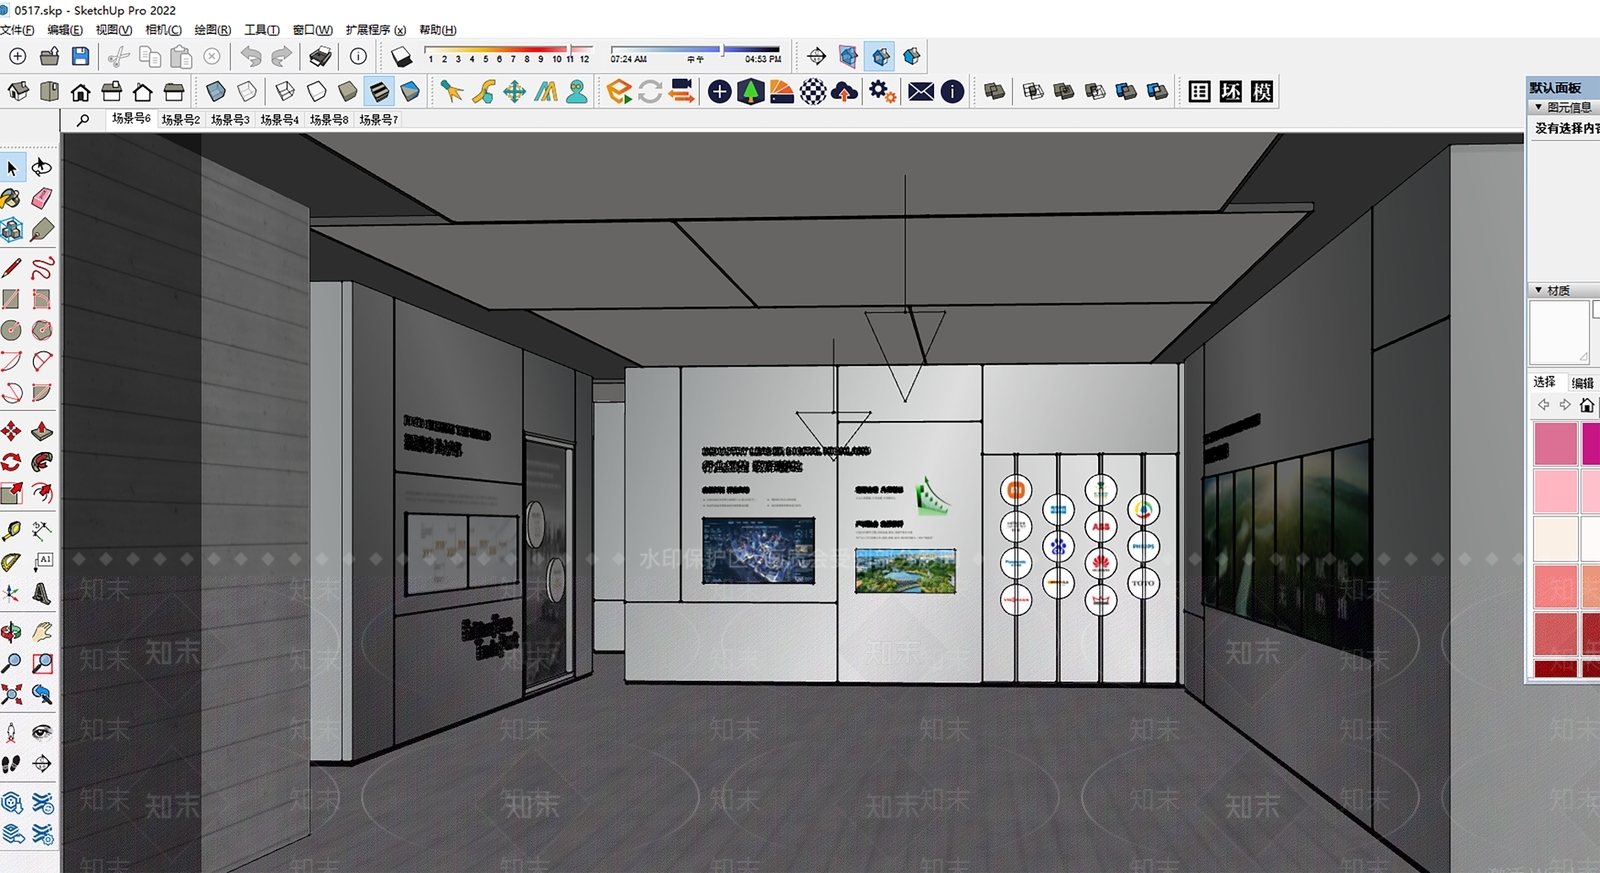Viewport: 1600px width, 873px height.
Task: Click the scene search magnifier
Action: point(83,120)
